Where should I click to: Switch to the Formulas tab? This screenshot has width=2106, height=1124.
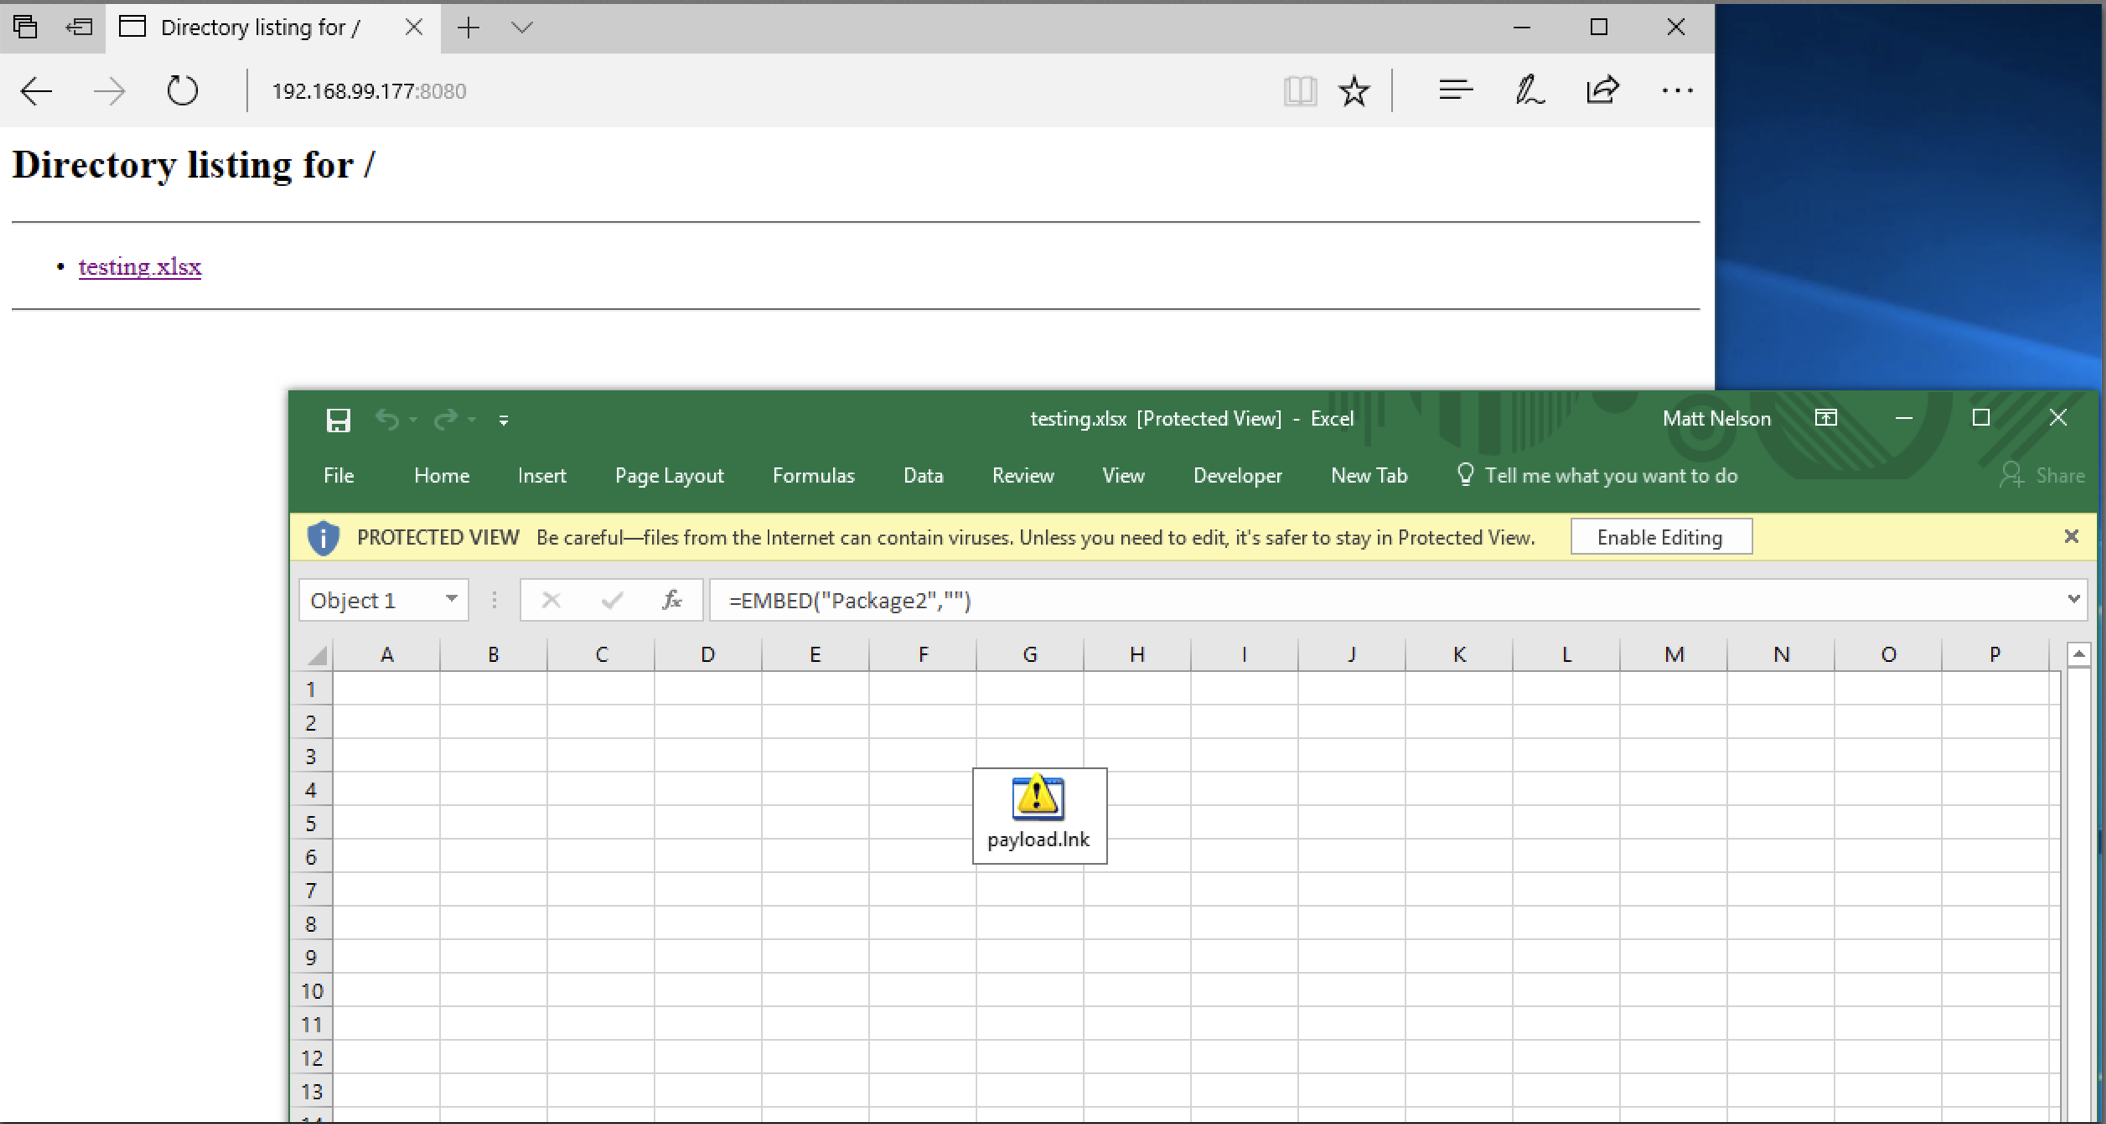click(813, 476)
